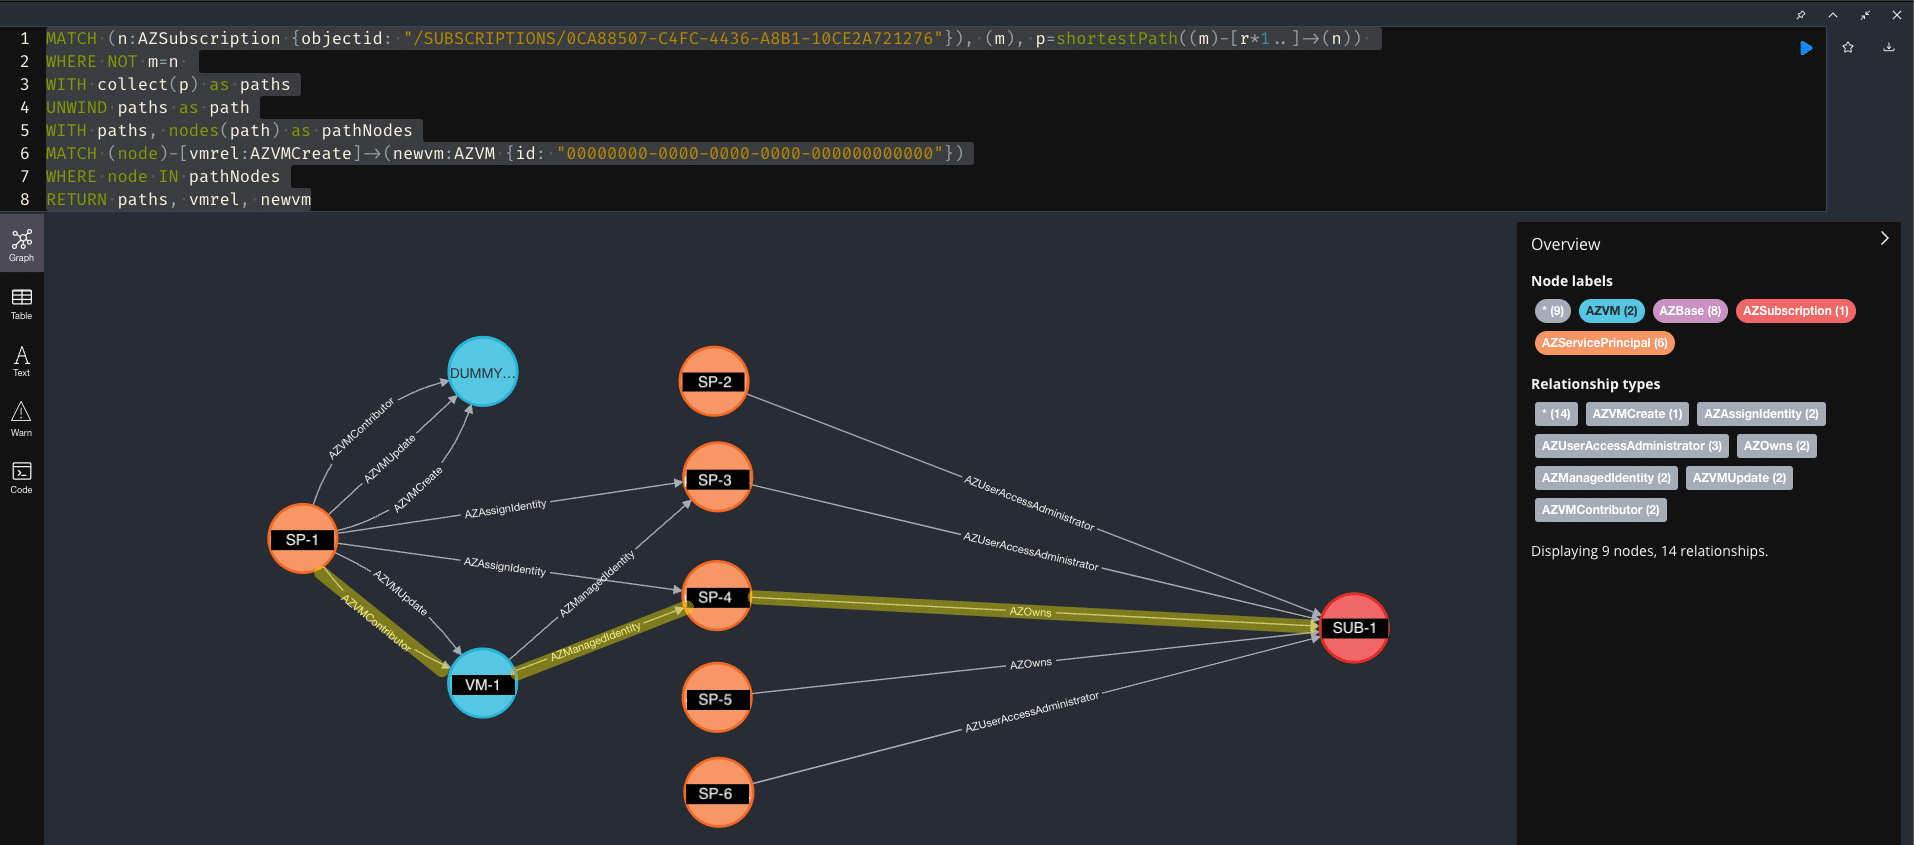Click the SP-5 node in the graph
This screenshot has width=1914, height=845.
[716, 698]
